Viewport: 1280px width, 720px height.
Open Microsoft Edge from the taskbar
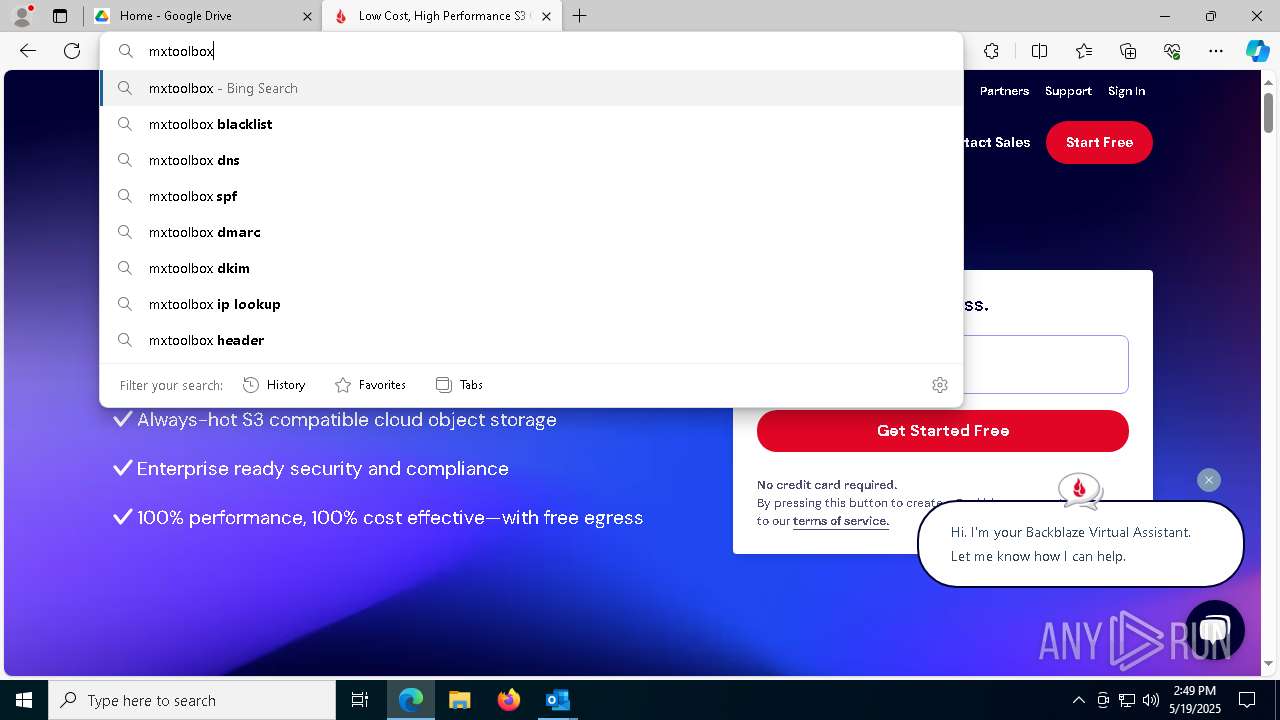pos(411,700)
